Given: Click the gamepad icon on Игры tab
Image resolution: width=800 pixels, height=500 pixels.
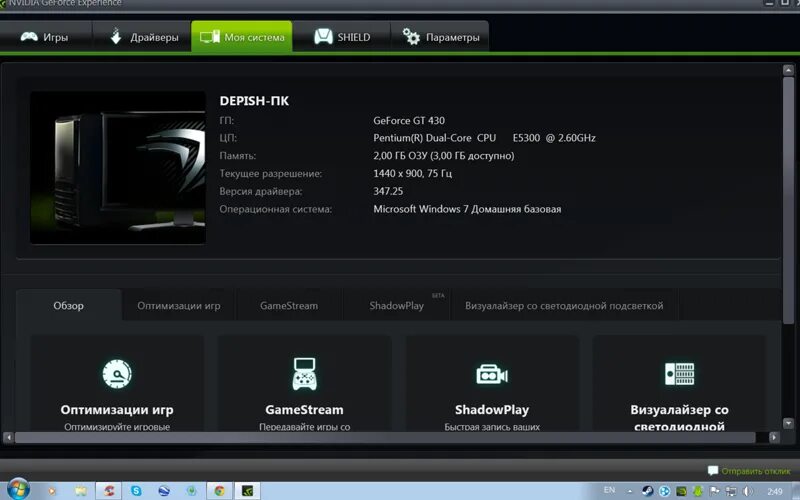Looking at the screenshot, I should (29, 36).
